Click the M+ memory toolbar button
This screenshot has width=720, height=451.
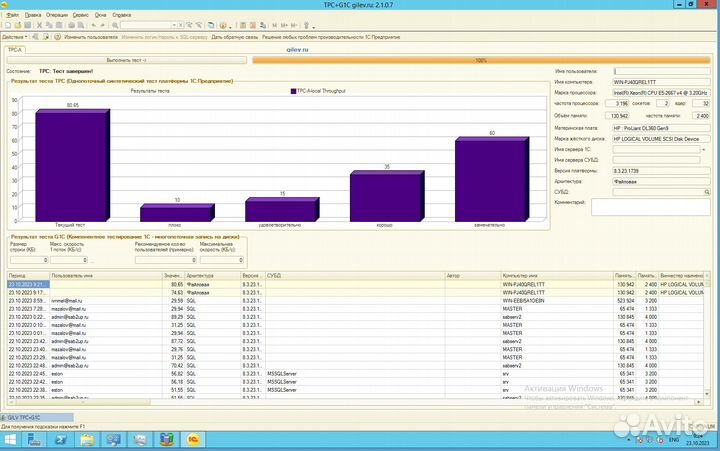click(284, 25)
